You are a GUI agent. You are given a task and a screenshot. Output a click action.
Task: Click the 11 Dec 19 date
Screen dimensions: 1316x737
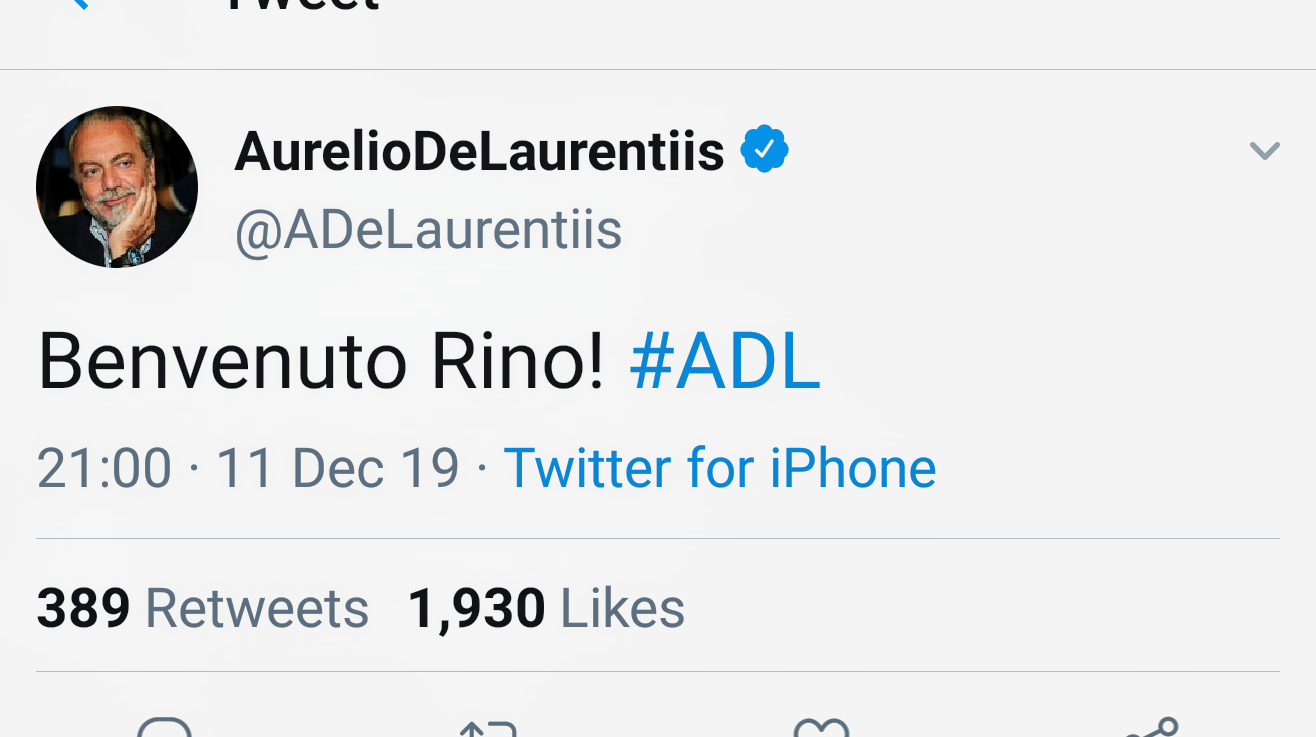click(x=337, y=468)
